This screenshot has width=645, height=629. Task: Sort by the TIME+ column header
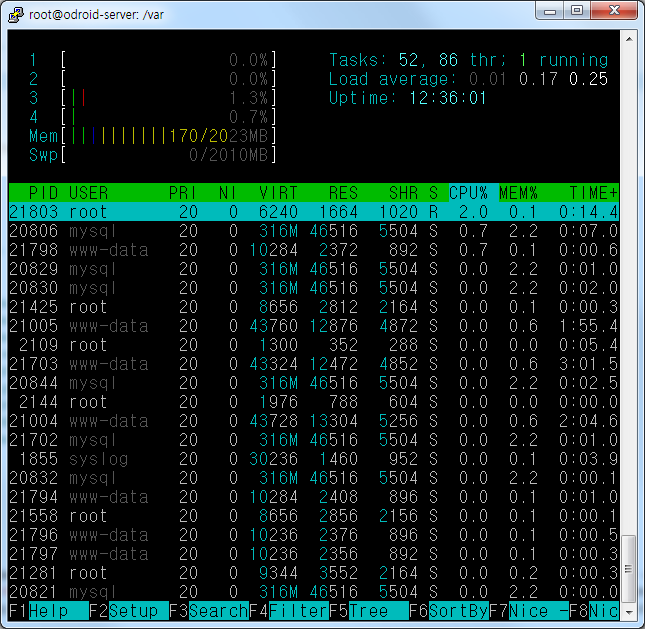pyautogui.click(x=594, y=192)
